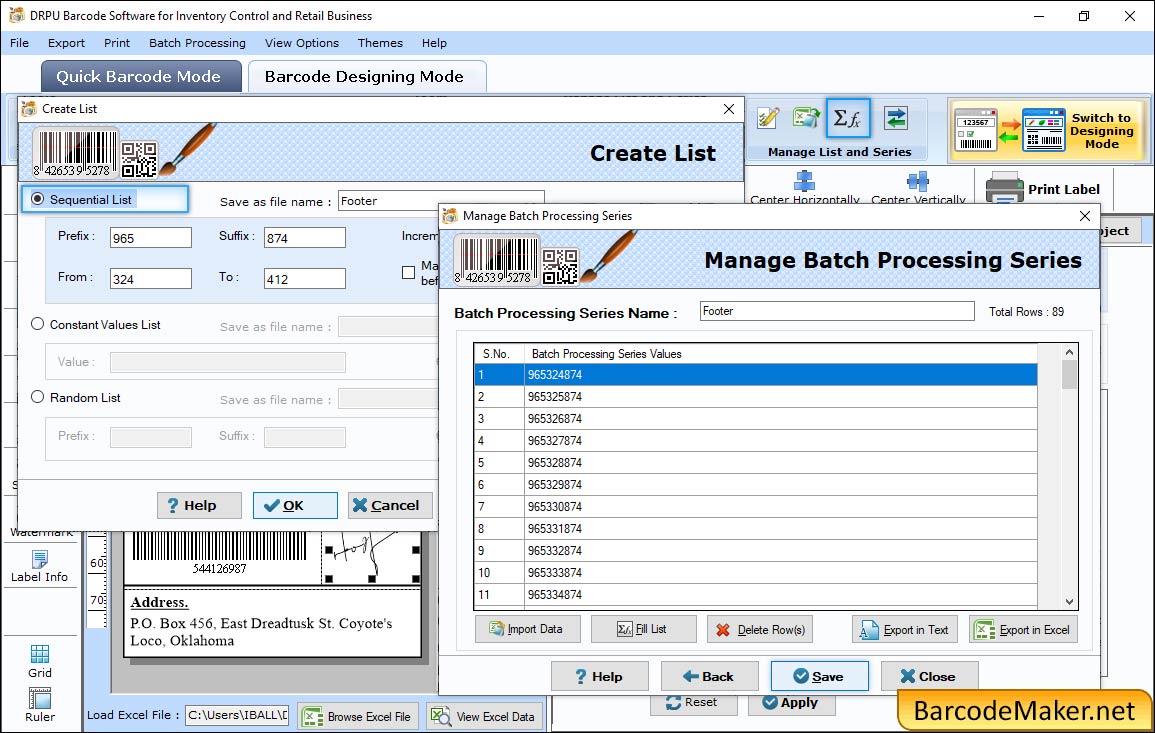The image size is (1155, 733).
Task: Open the Themes menu
Action: pos(380,43)
